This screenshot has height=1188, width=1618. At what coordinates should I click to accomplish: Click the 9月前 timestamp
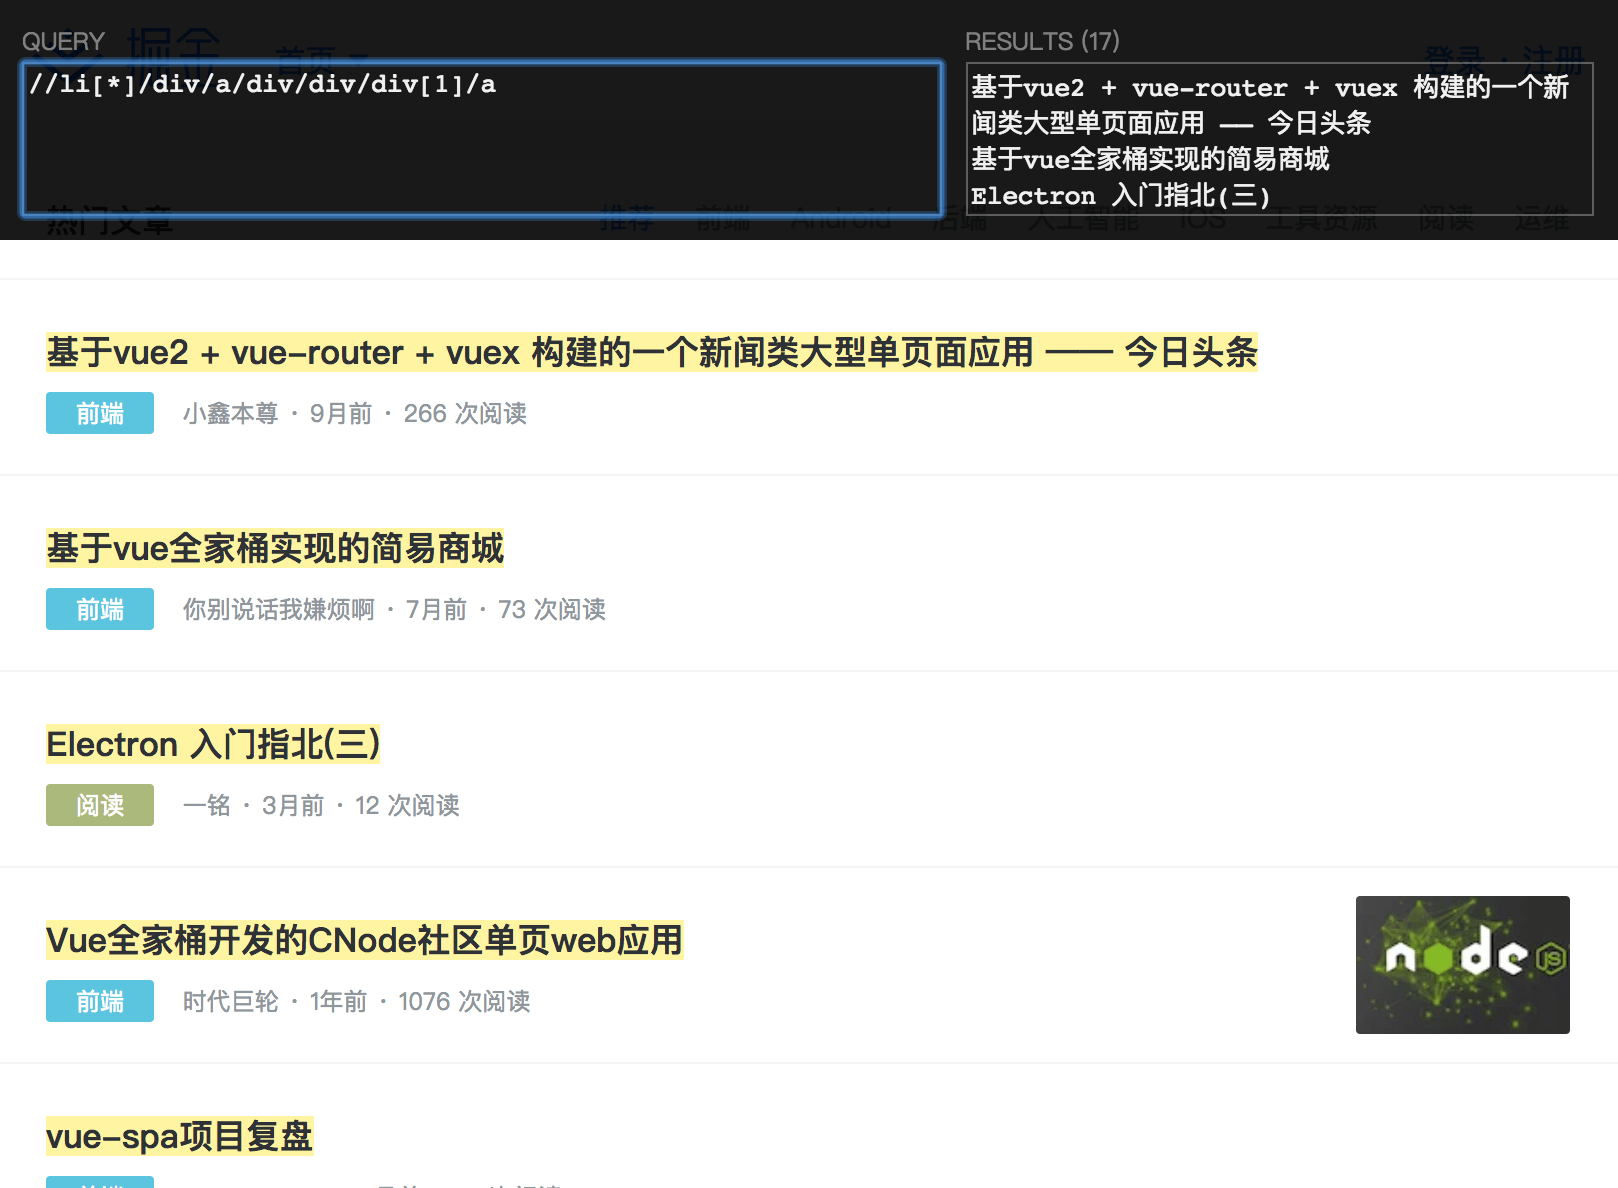pos(341,413)
